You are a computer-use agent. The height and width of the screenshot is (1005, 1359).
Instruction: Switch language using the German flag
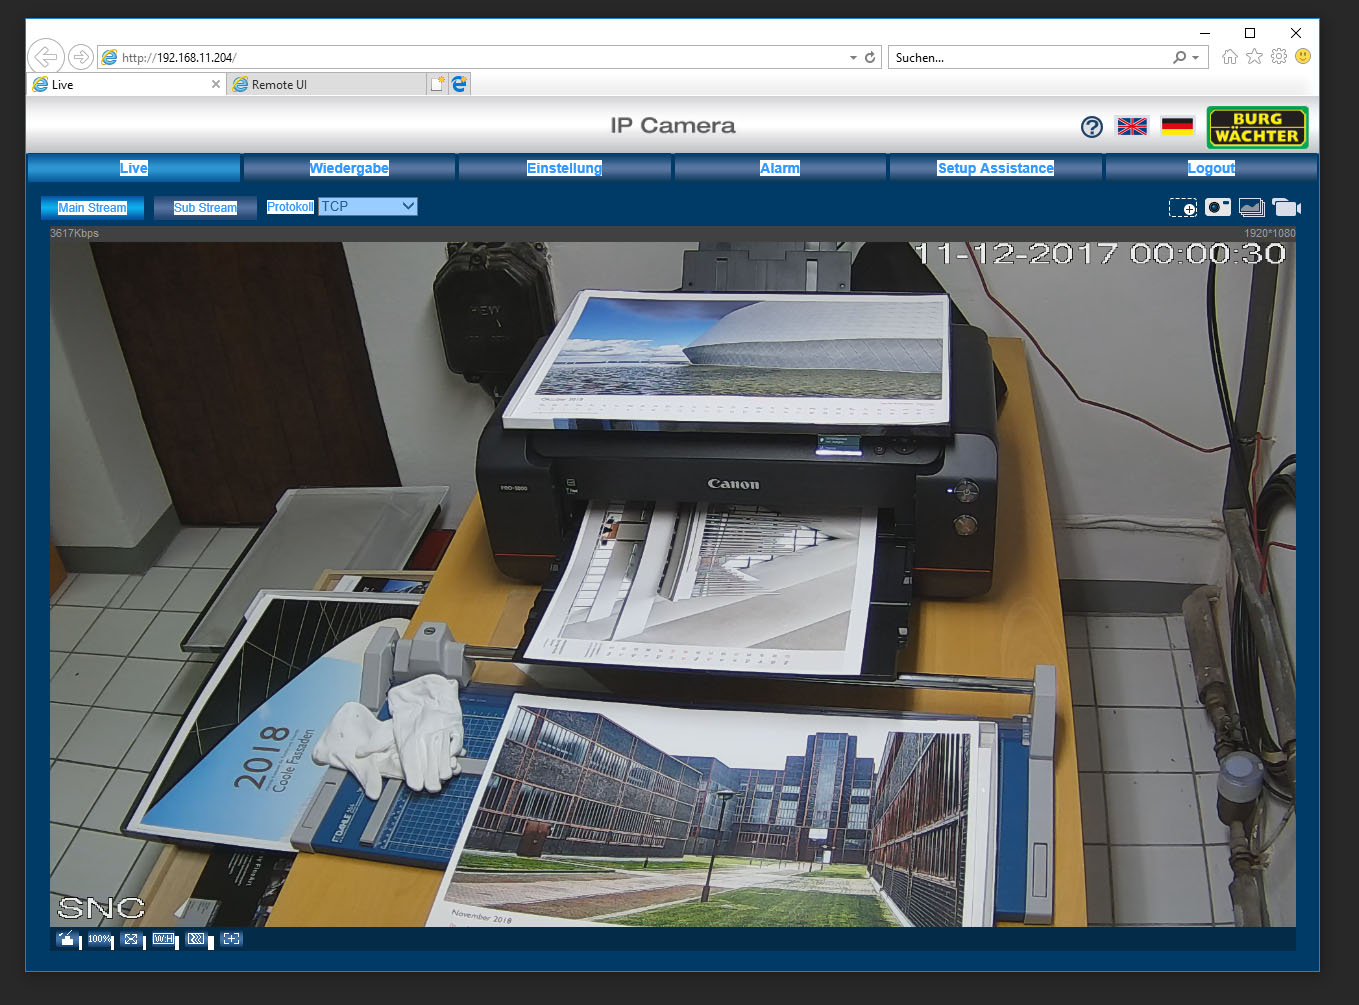[x=1177, y=126]
